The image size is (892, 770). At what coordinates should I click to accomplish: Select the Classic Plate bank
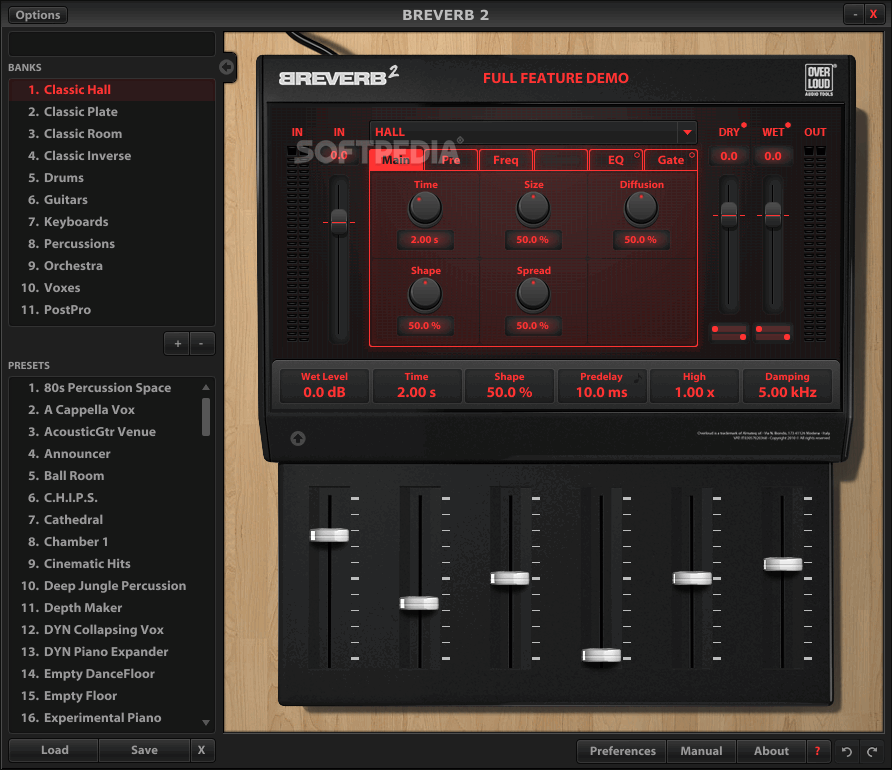tap(112, 111)
